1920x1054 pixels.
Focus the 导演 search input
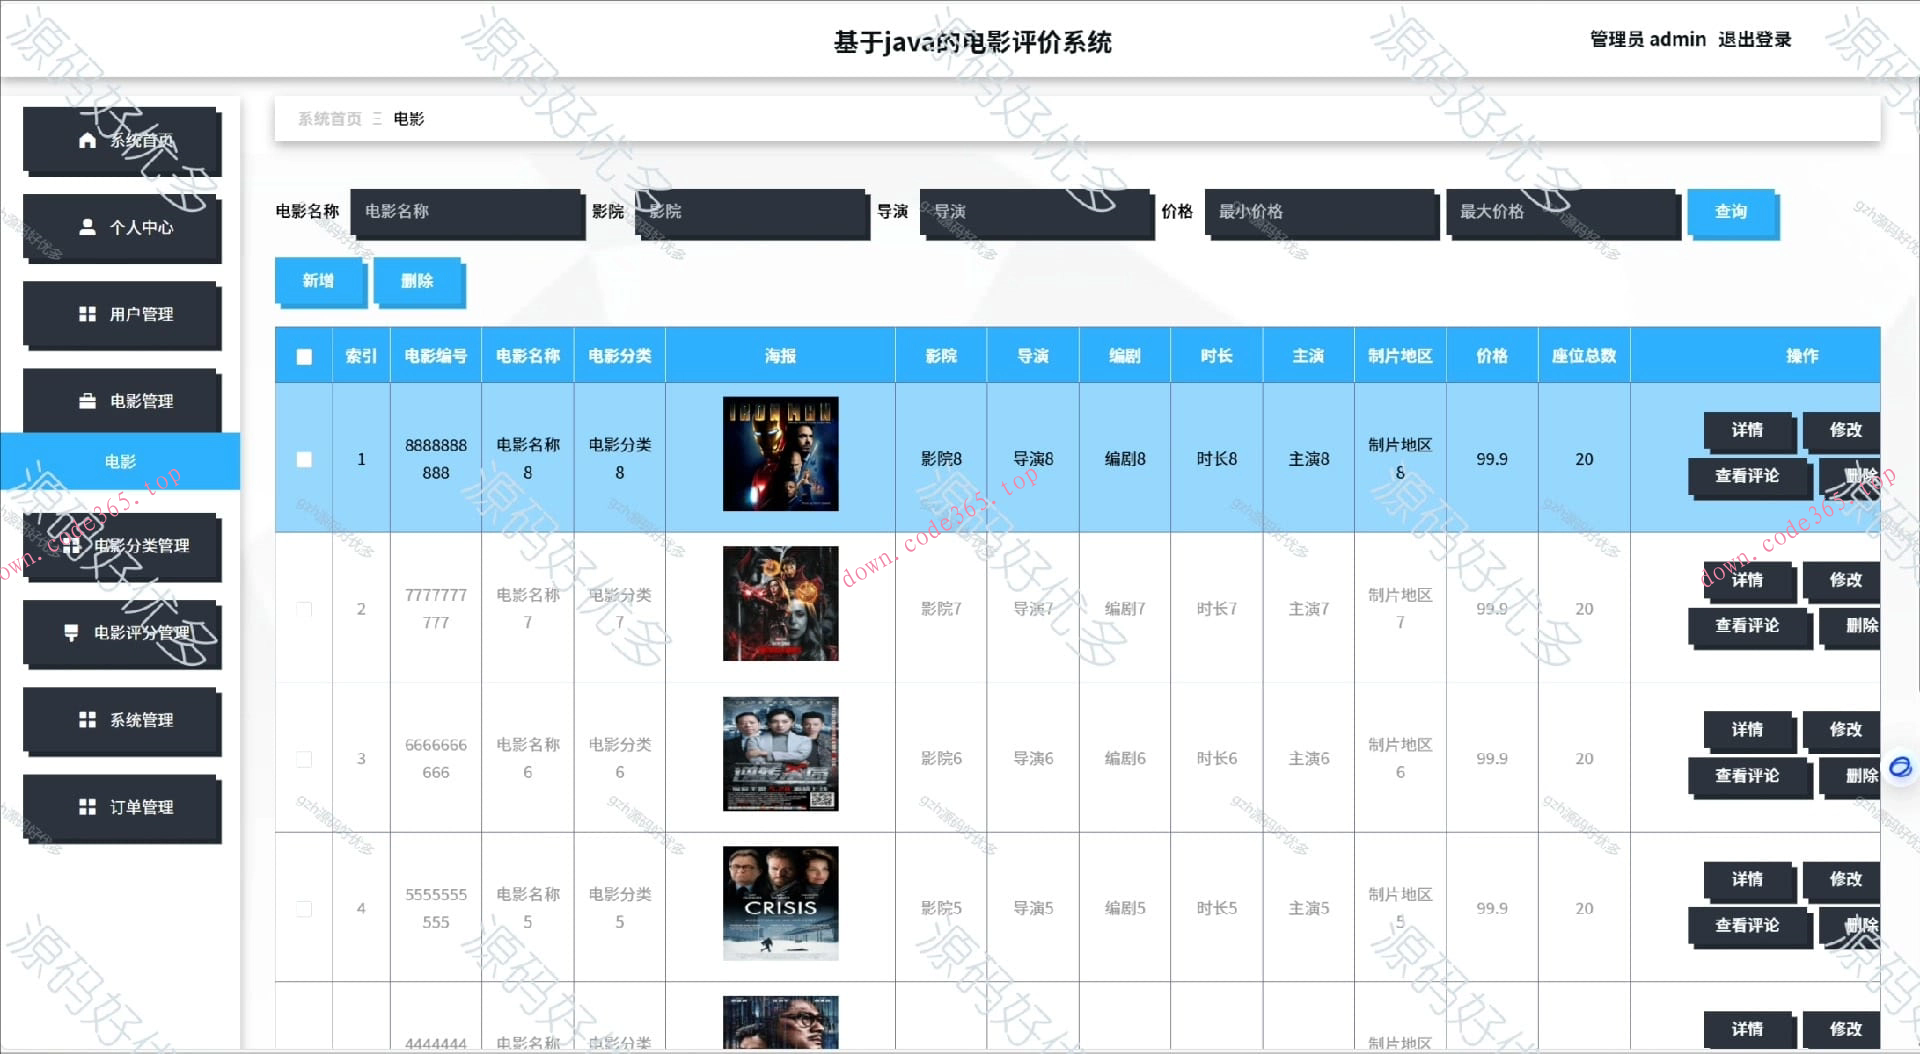(x=1036, y=212)
